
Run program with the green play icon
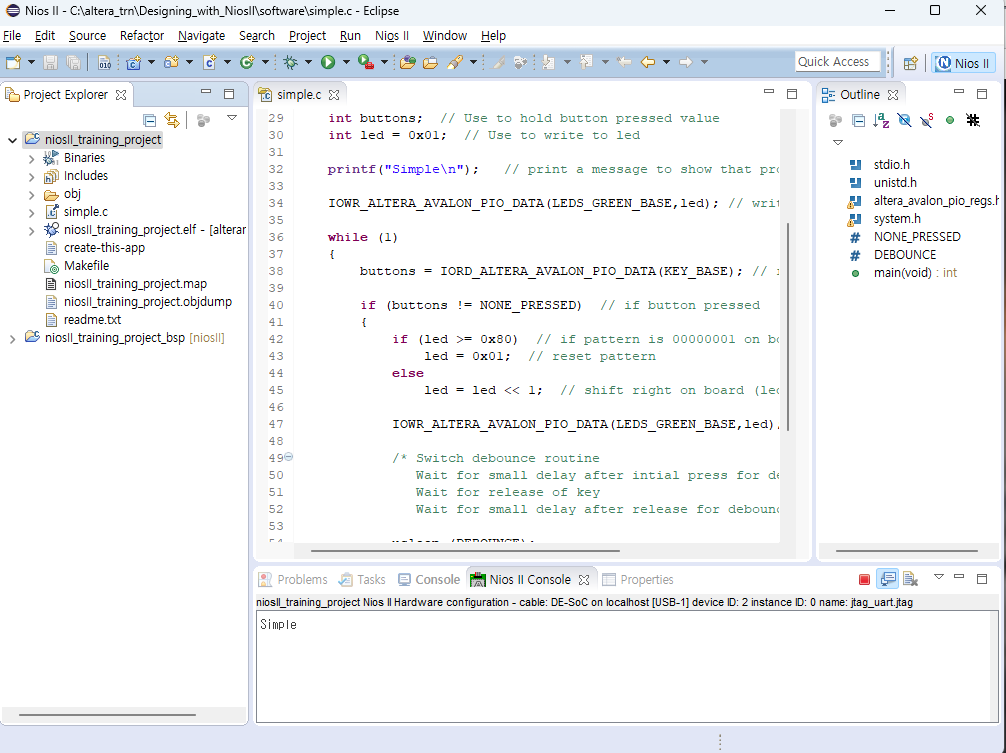pyautogui.click(x=328, y=62)
